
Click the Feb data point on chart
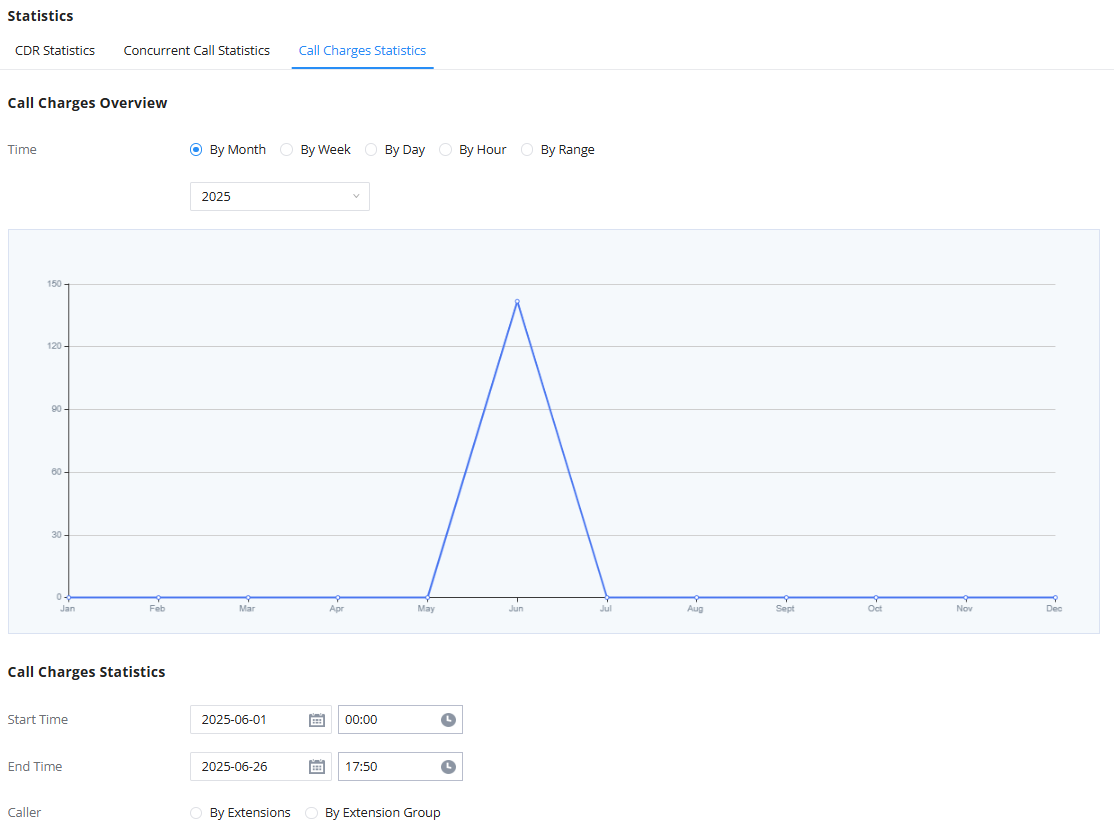[158, 597]
